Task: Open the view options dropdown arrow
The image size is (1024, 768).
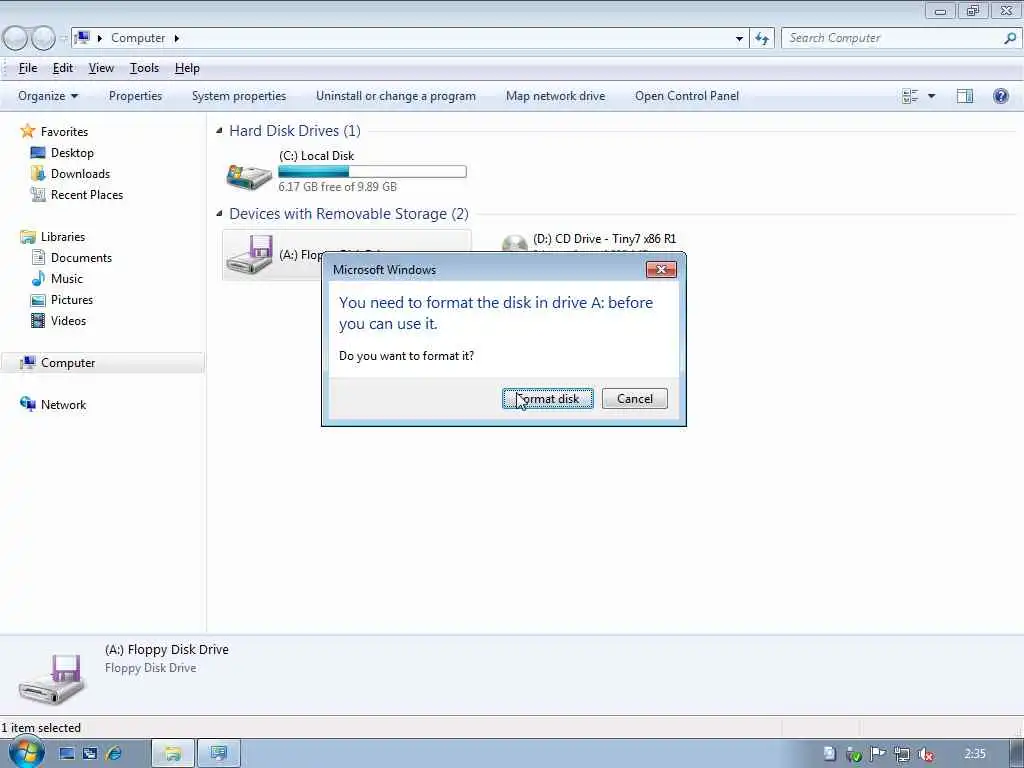Action: (x=931, y=96)
